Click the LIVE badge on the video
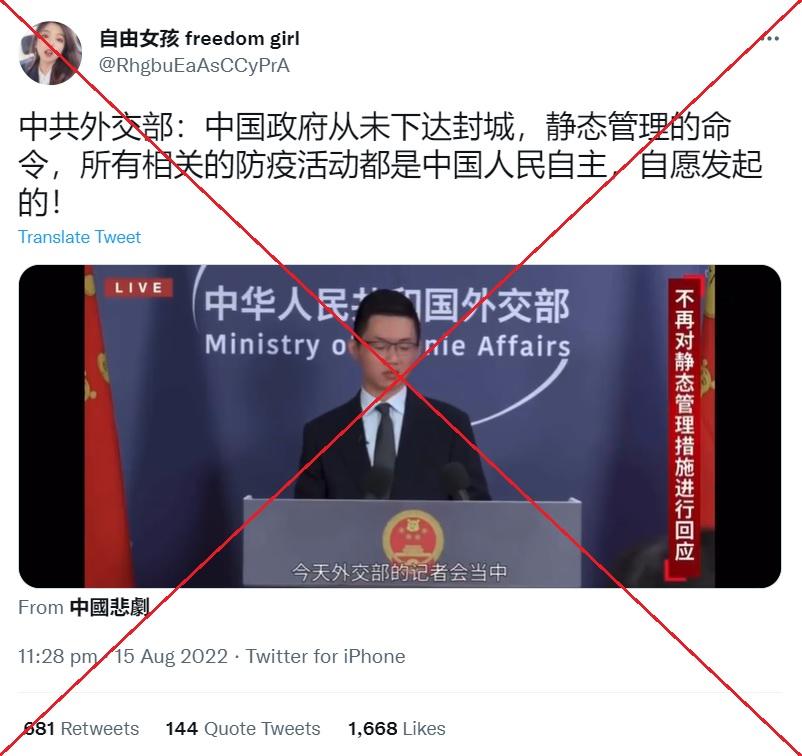Viewport: 802px width, 756px height. point(139,287)
